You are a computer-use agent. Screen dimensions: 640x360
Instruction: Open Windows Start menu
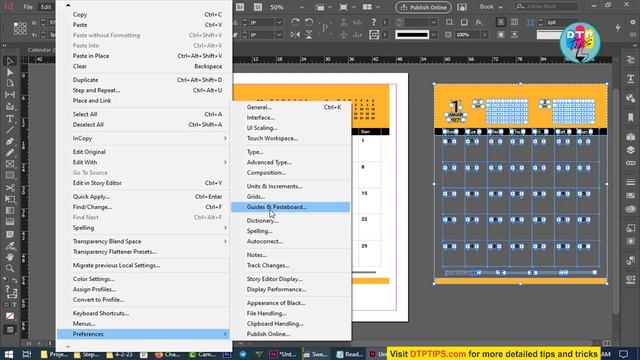(x=9, y=354)
